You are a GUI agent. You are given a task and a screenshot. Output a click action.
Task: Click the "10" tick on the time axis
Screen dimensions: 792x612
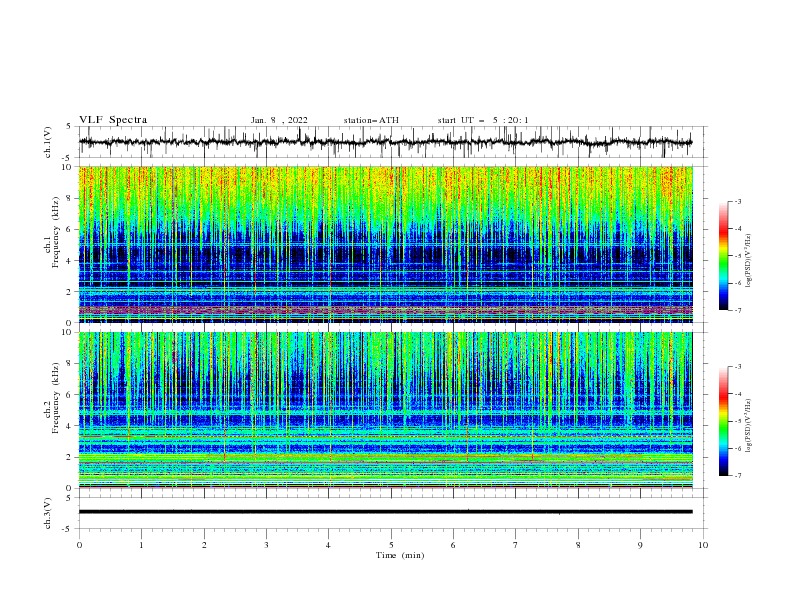pos(703,545)
